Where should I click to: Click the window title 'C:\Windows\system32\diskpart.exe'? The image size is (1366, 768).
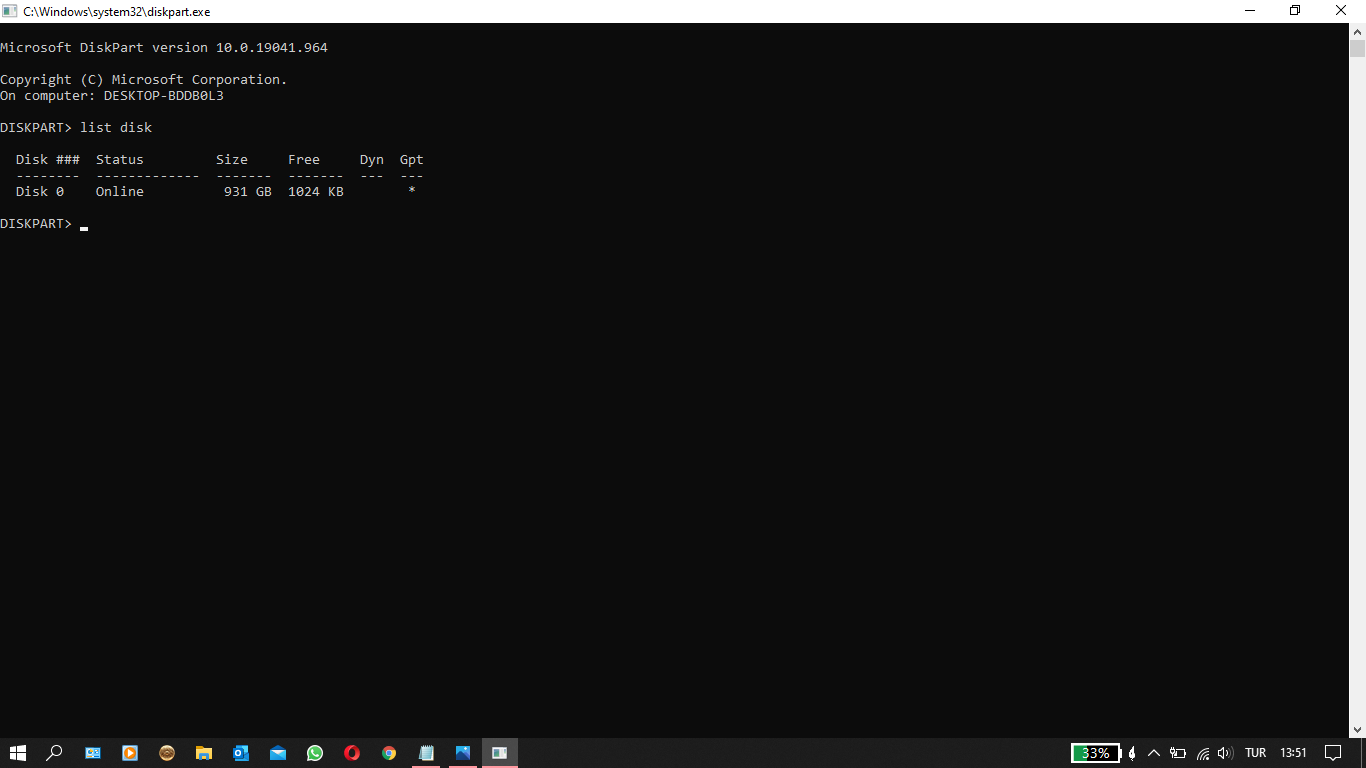pyautogui.click(x=117, y=12)
